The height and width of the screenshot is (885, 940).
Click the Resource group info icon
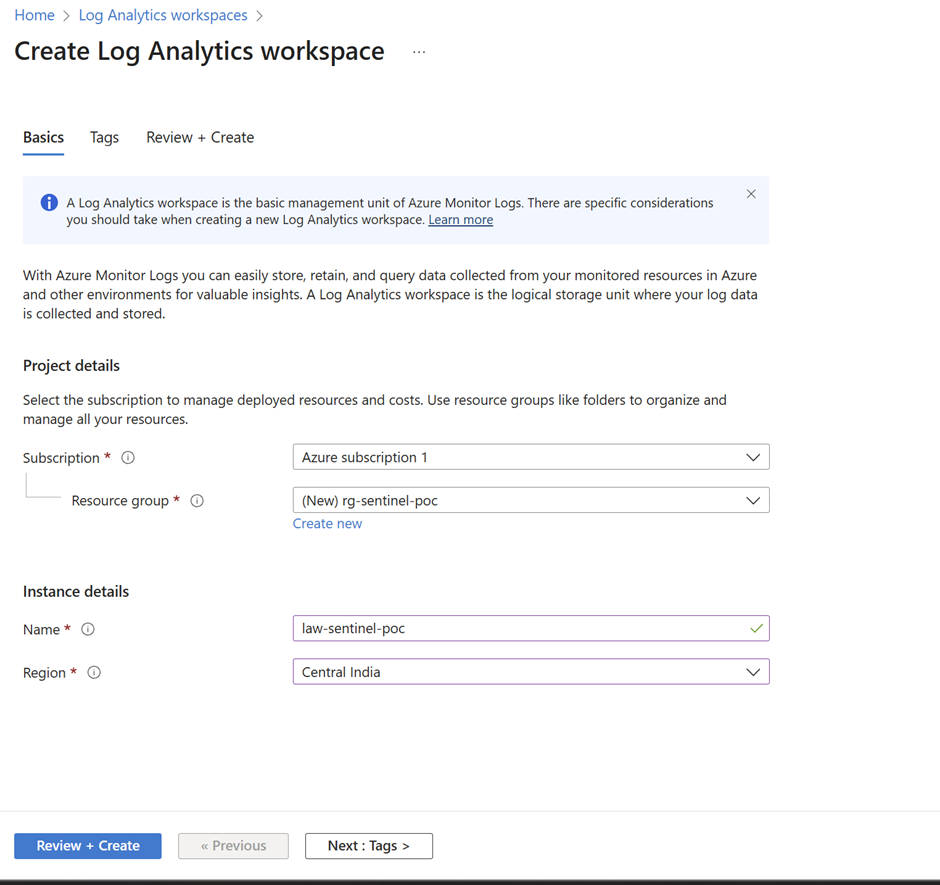point(197,501)
